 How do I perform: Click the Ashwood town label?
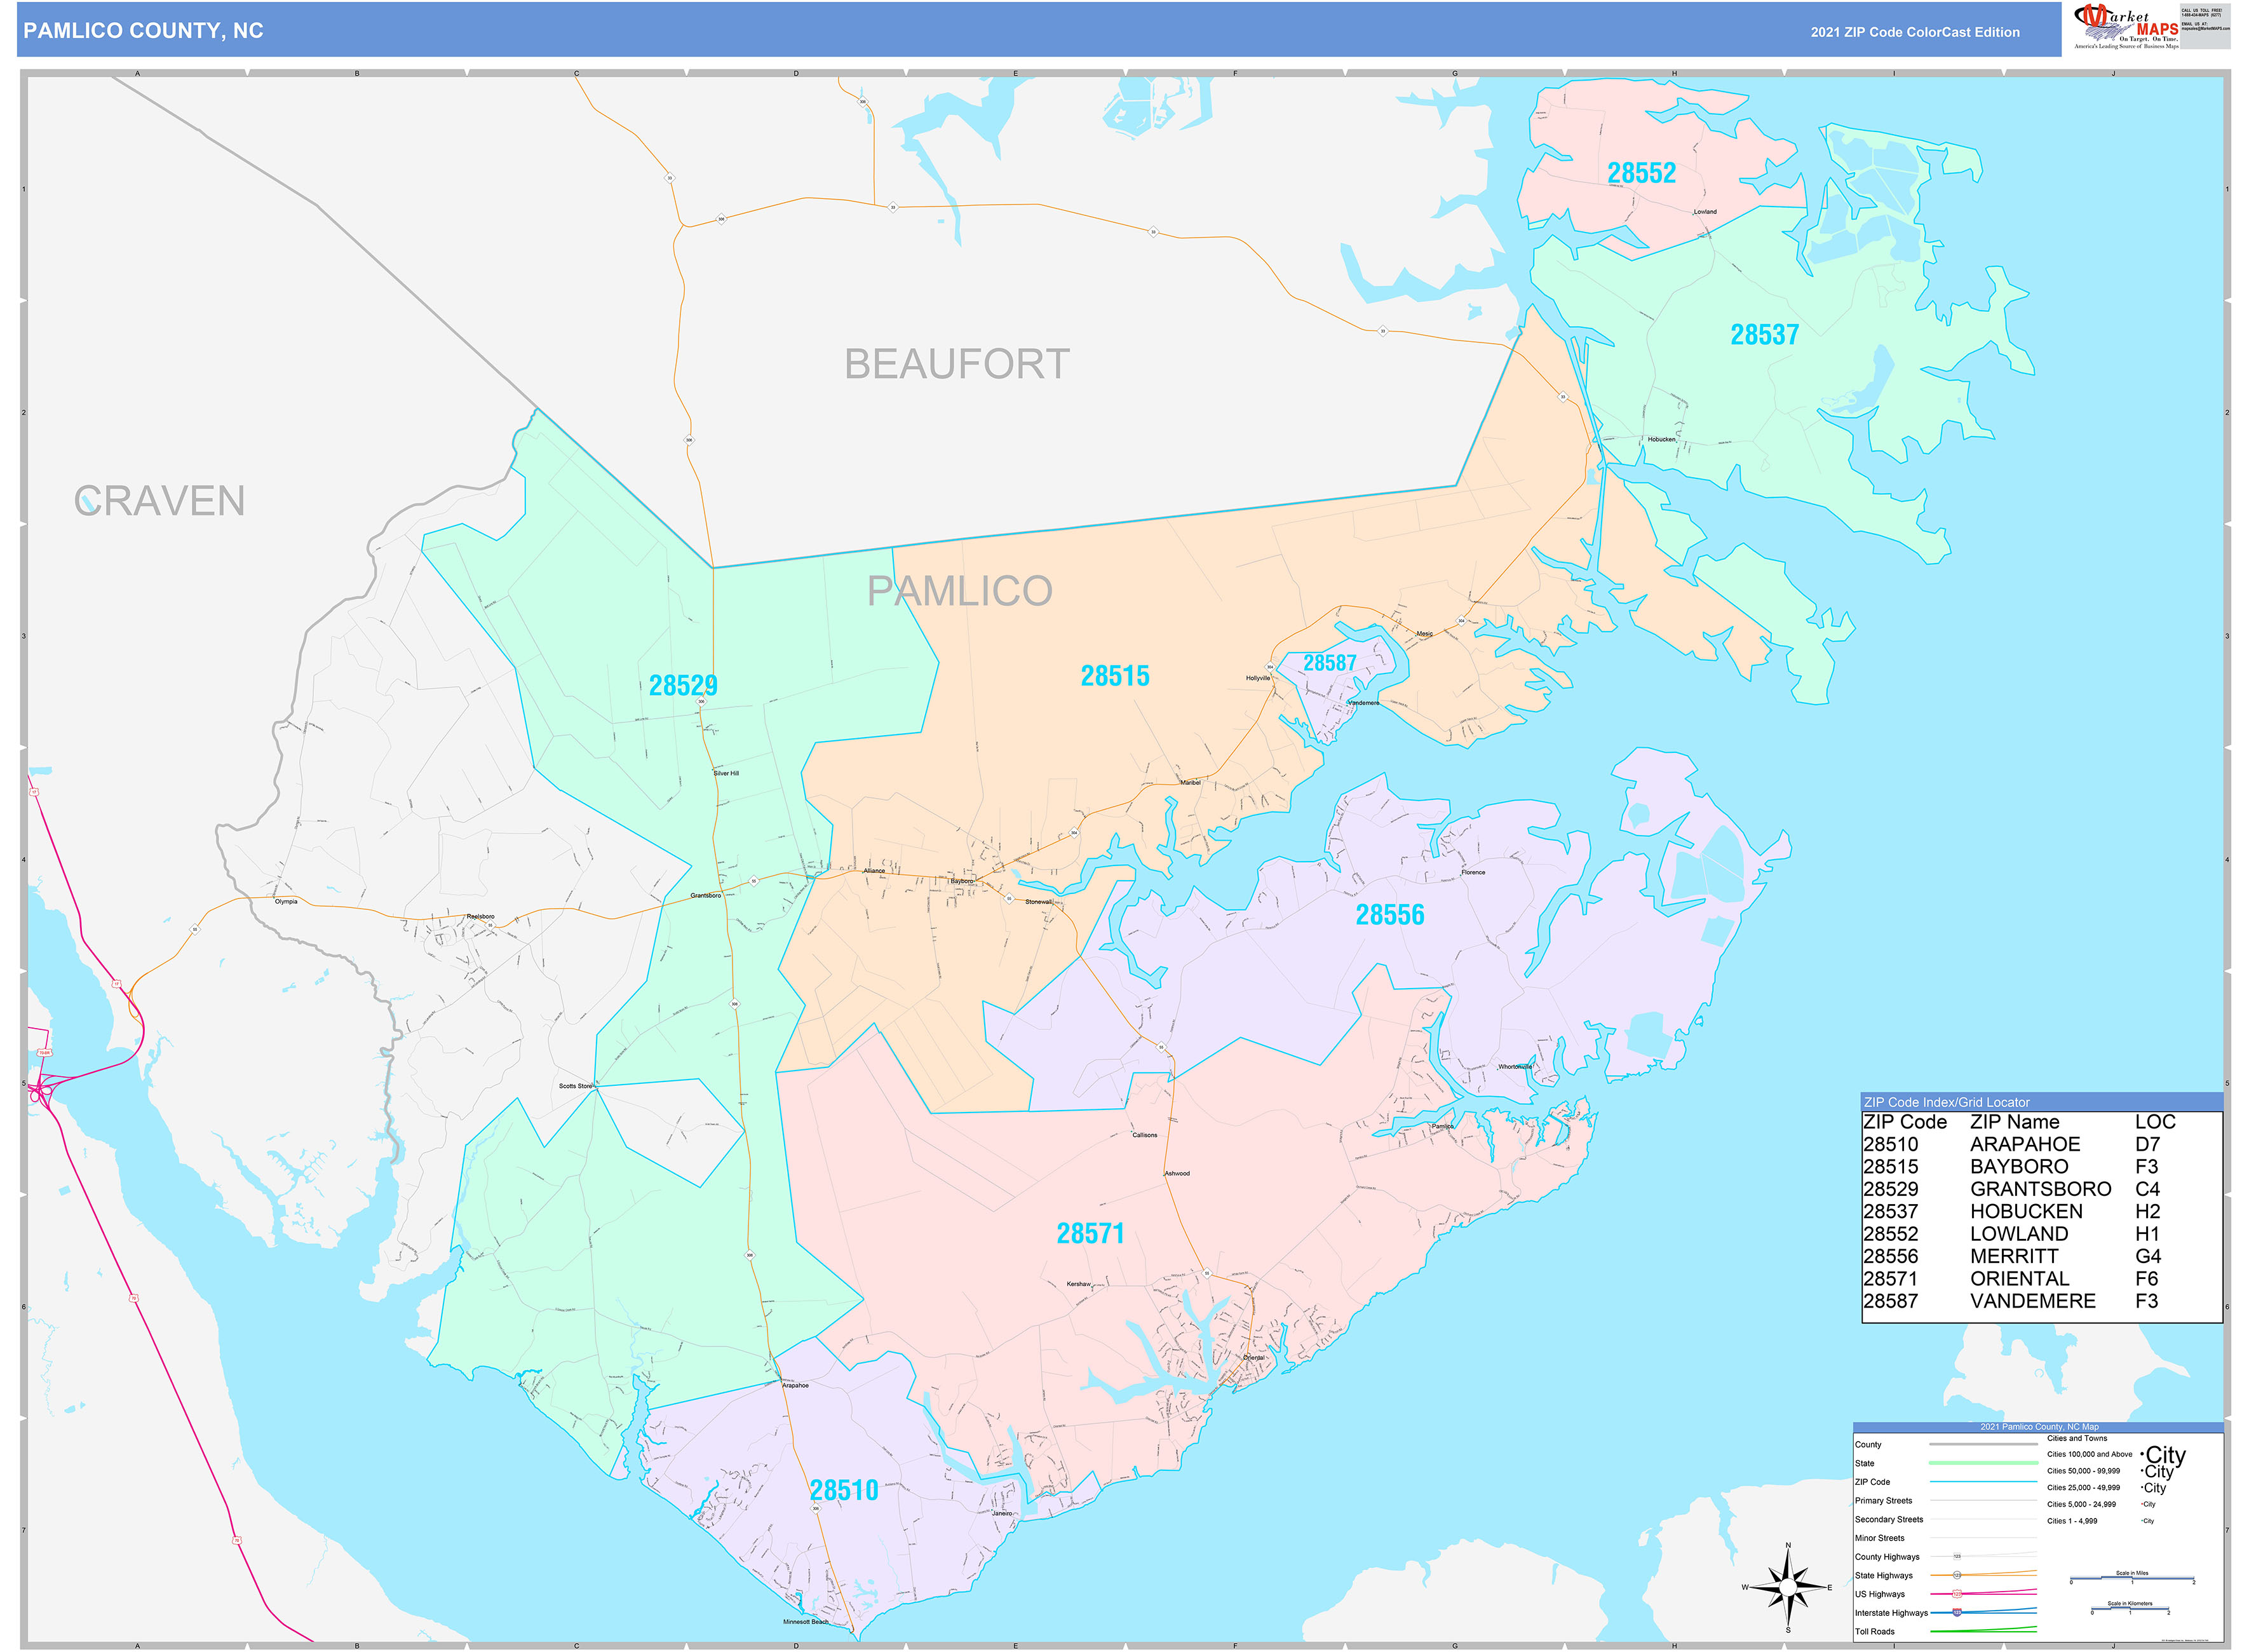1177,1174
